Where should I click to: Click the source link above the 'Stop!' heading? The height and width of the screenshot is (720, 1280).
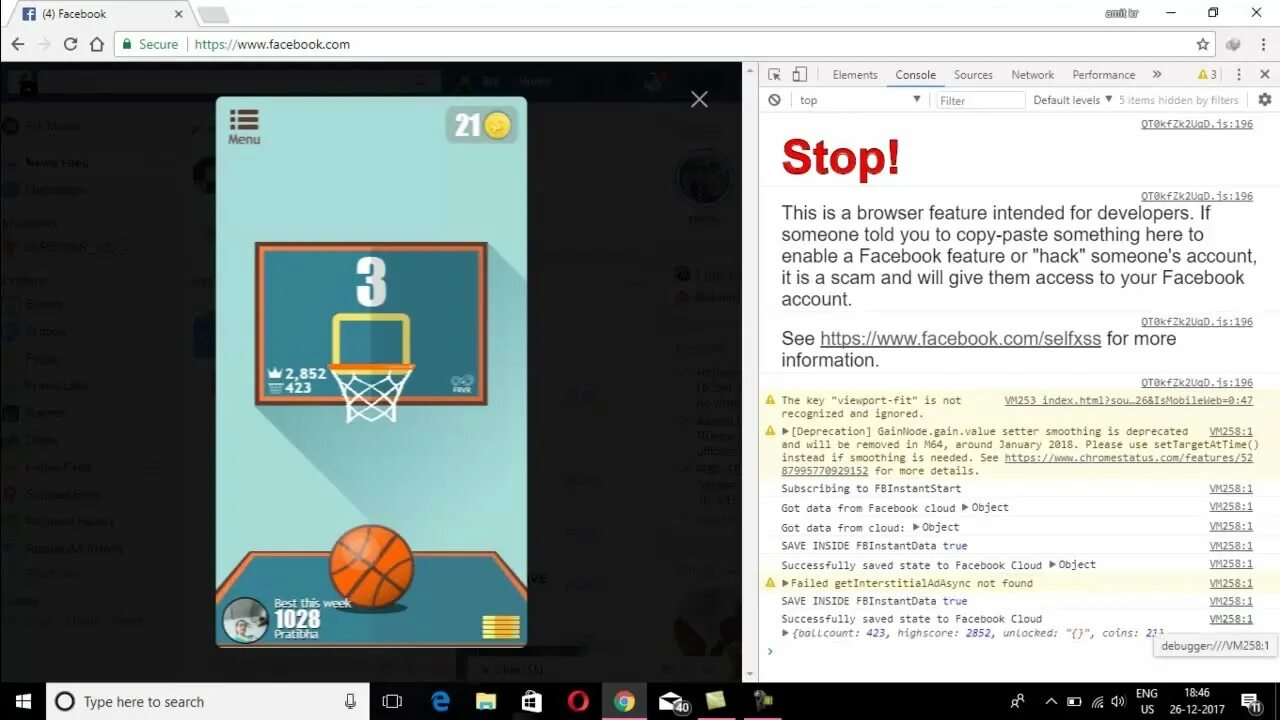pyautogui.click(x=1197, y=125)
